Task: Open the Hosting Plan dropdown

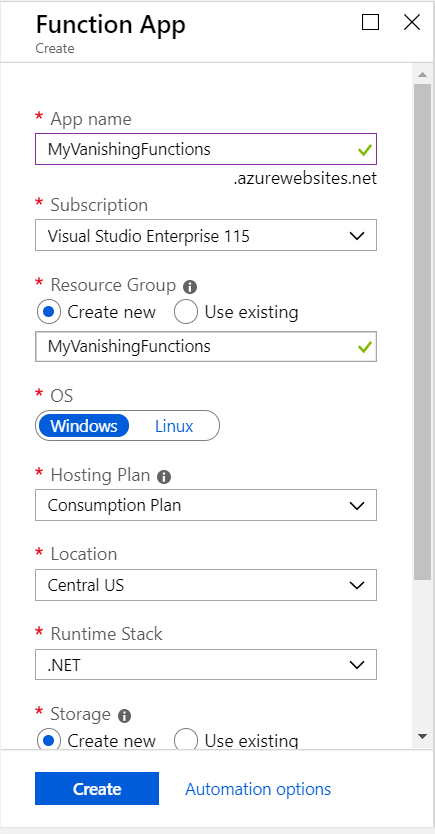Action: click(206, 505)
